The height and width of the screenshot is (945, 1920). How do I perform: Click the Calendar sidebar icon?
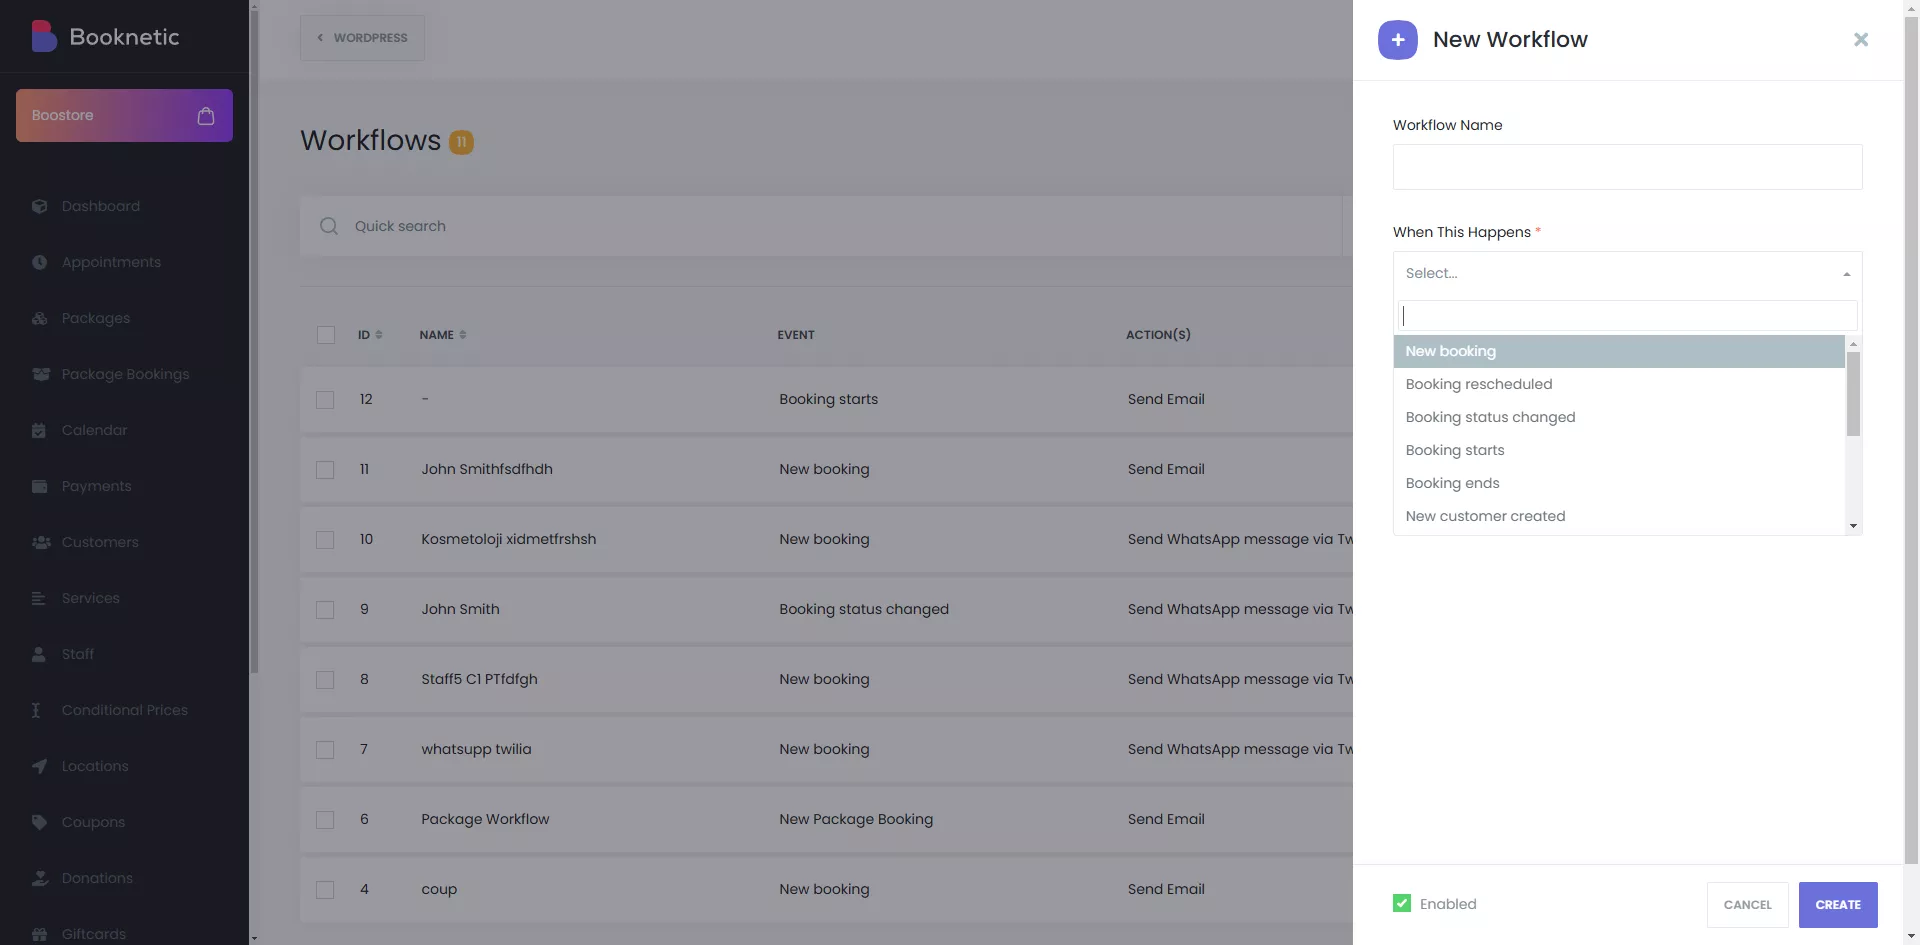point(39,430)
